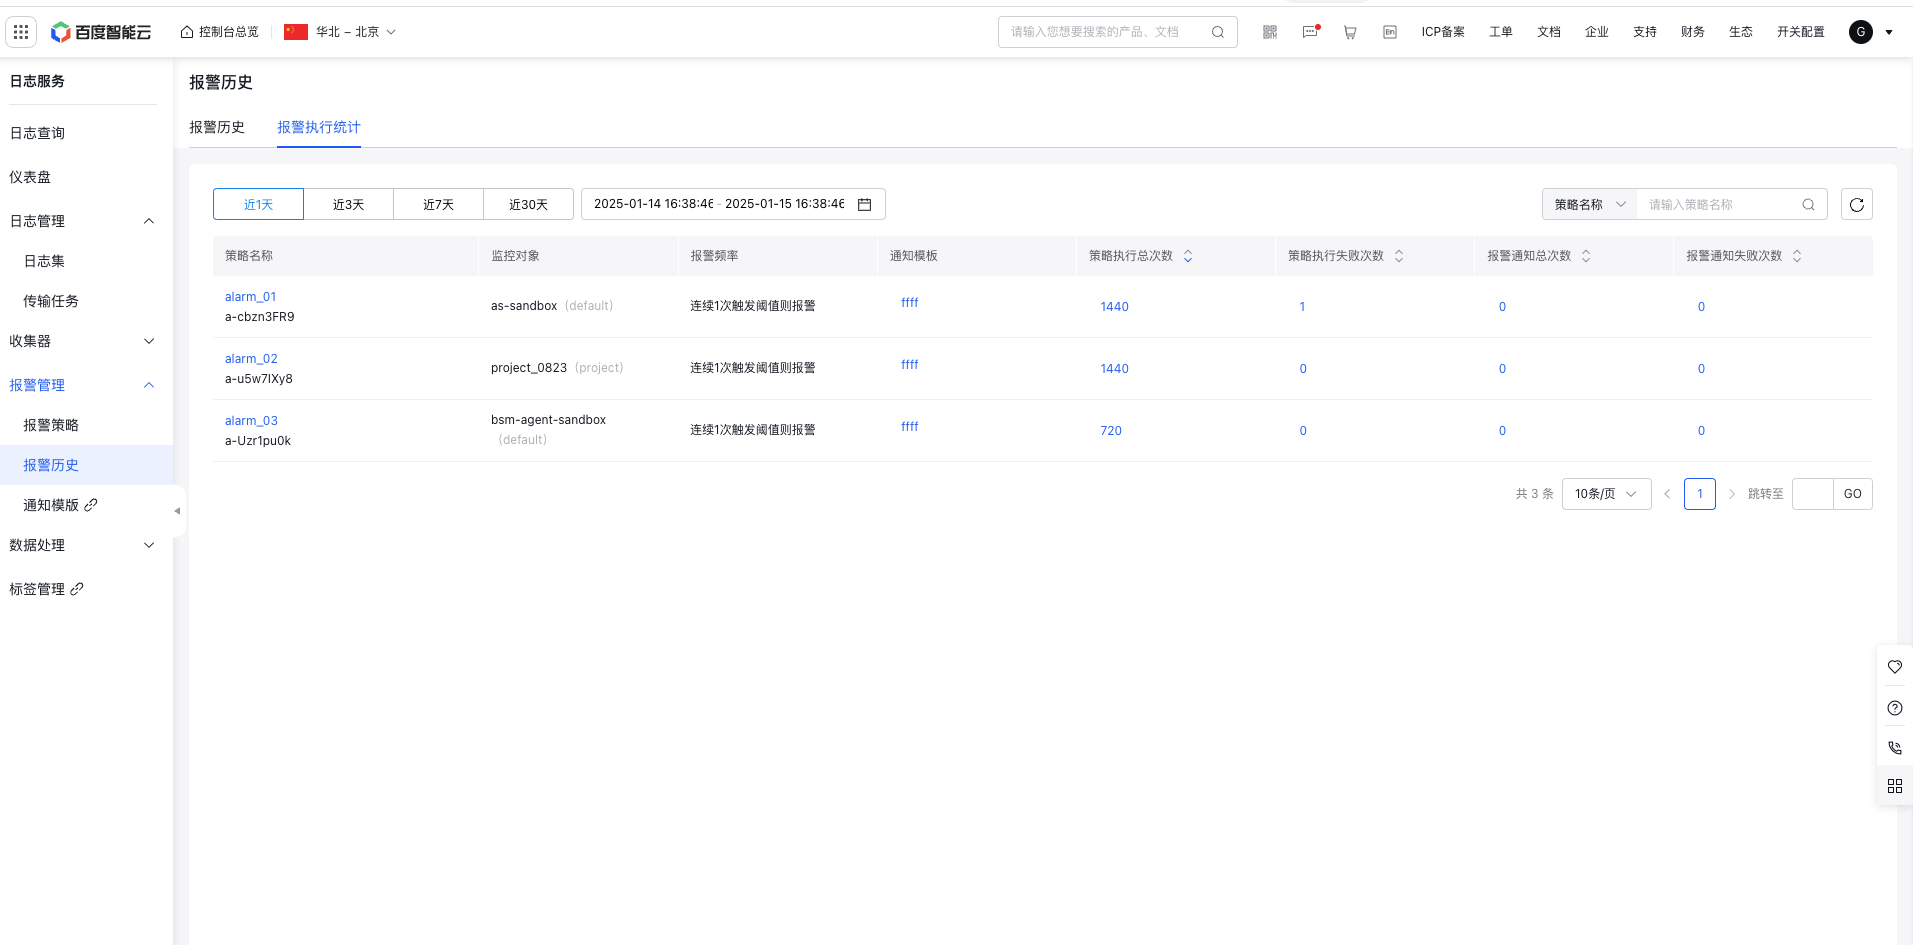Click the Baidu AI Cloud logo

(x=101, y=32)
